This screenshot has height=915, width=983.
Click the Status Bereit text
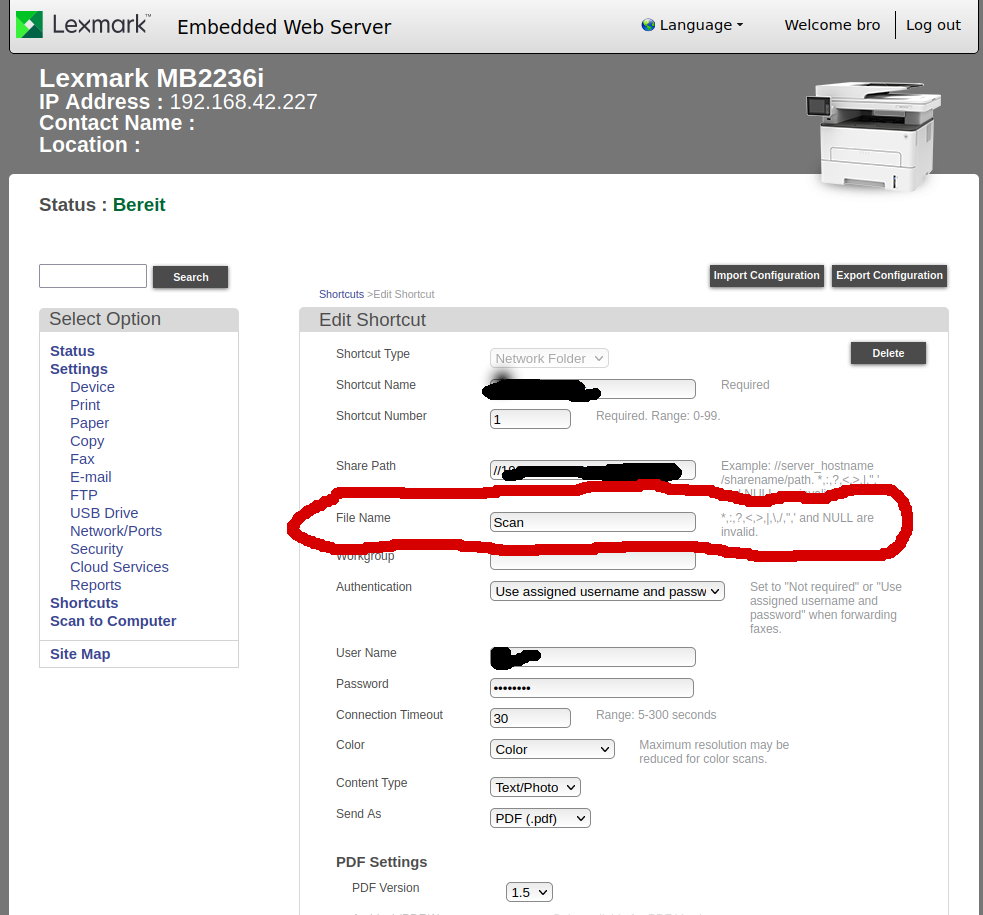pyautogui.click(x=102, y=205)
